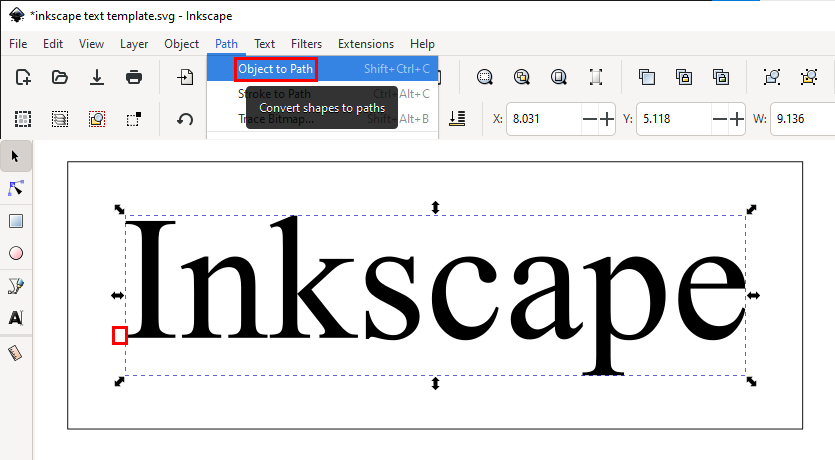Open the Edit menu
This screenshot has width=835, height=460.
coord(53,44)
